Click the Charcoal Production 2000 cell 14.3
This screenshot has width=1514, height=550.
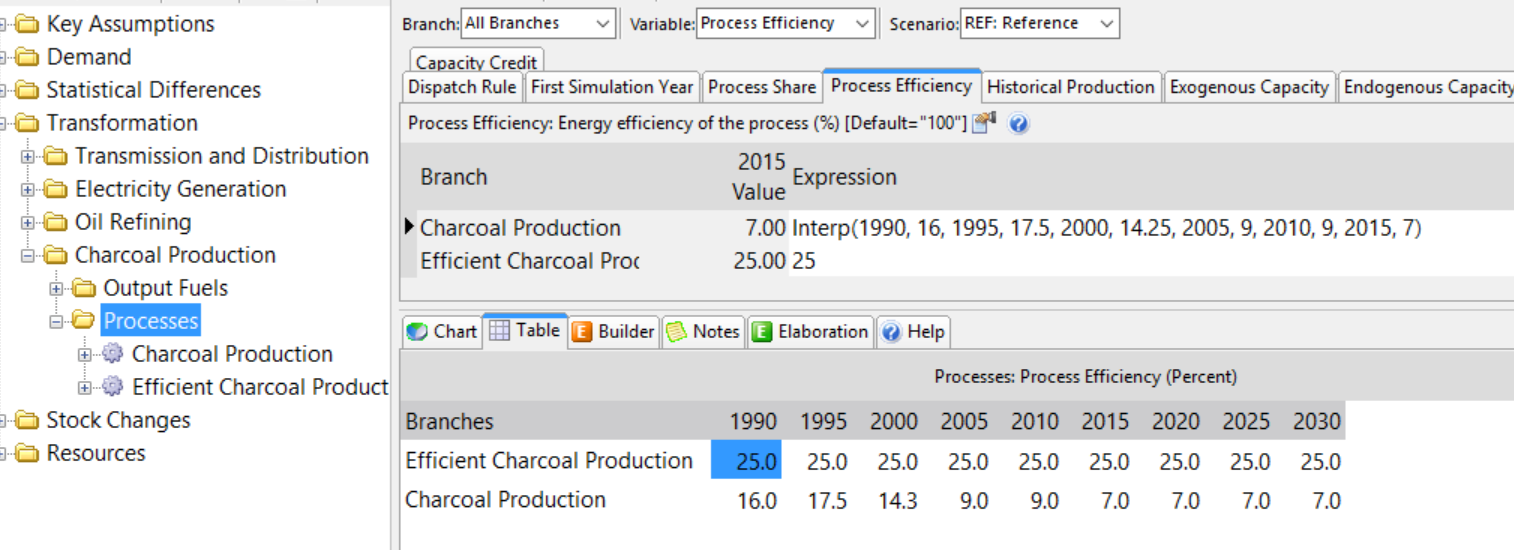898,500
